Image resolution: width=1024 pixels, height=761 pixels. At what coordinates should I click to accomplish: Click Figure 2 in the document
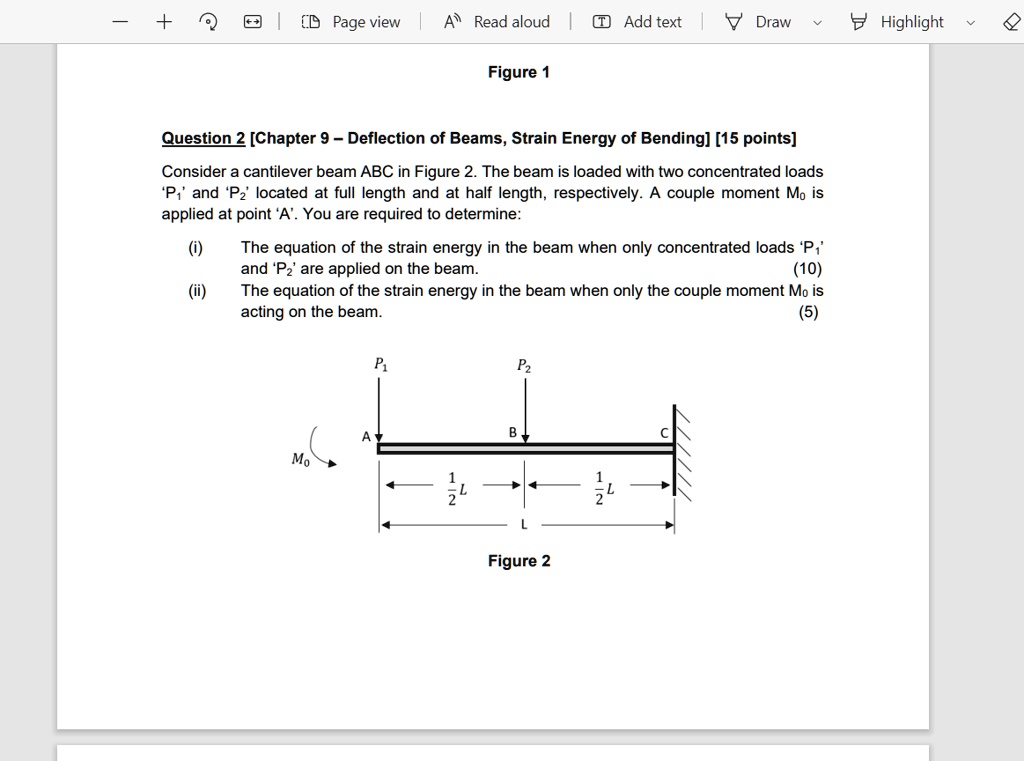click(518, 561)
